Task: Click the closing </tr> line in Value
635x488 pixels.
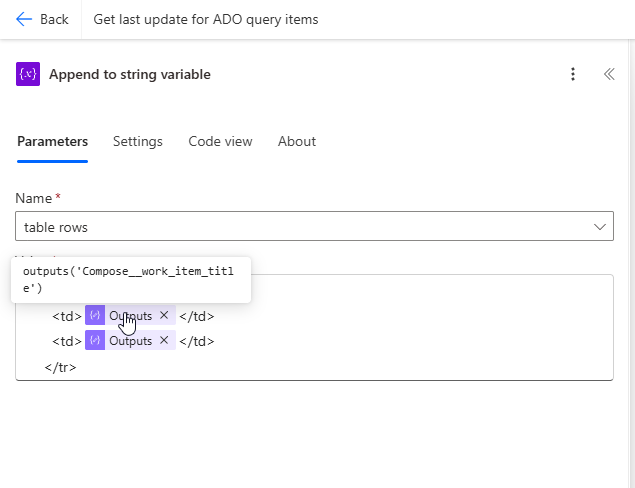Action: [60, 367]
